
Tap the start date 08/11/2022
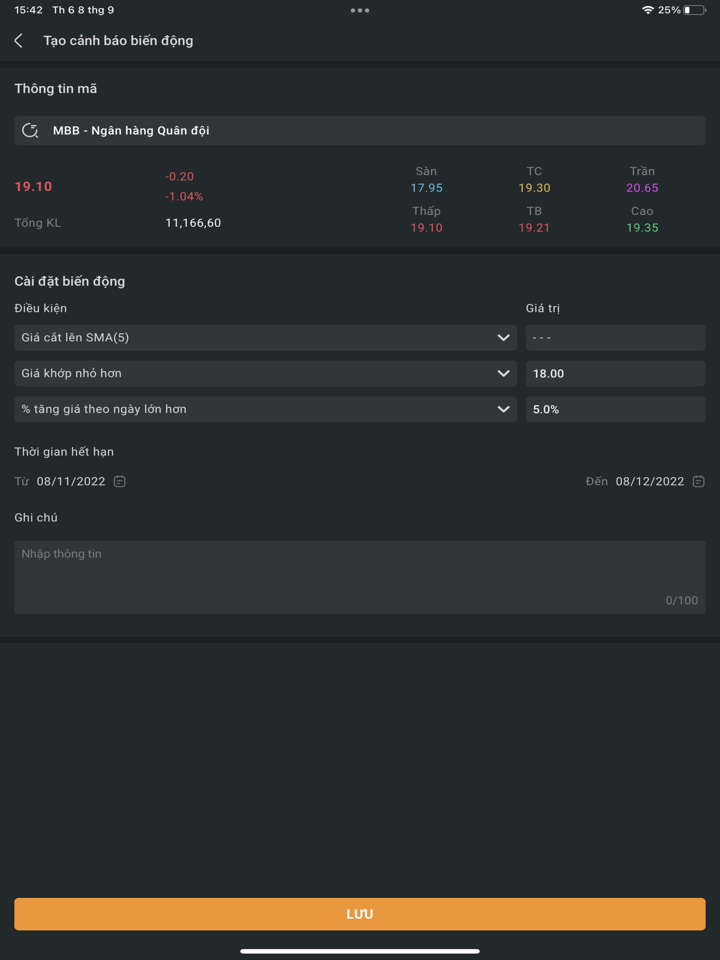(x=71, y=482)
